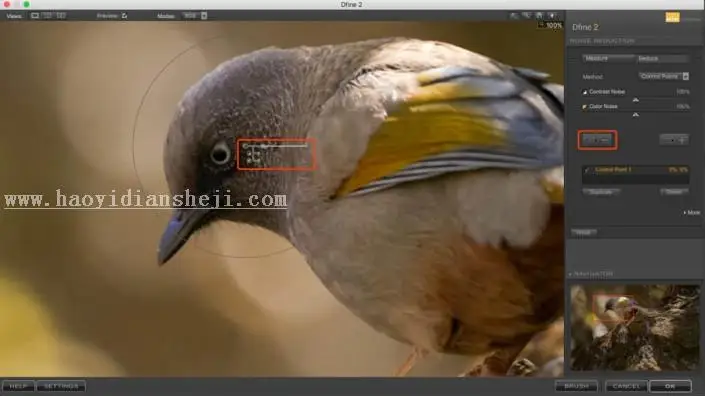The height and width of the screenshot is (396, 705).
Task: Toggle the Contrast Noise checkbox
Action: coord(585,92)
